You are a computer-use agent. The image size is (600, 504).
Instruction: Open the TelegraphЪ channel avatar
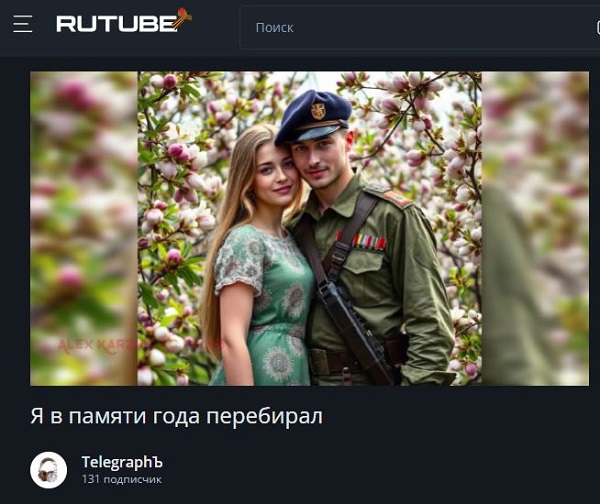(x=48, y=470)
